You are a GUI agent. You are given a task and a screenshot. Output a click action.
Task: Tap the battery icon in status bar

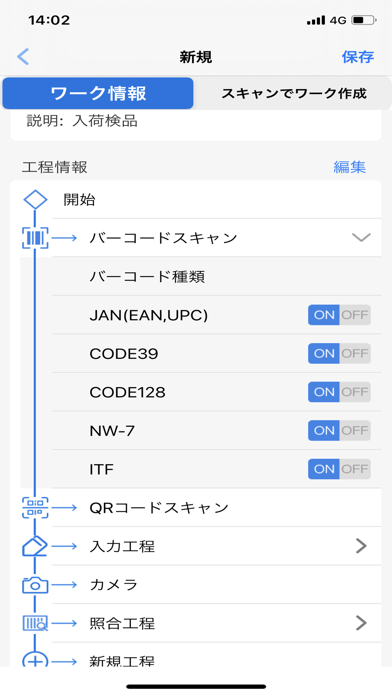click(364, 20)
